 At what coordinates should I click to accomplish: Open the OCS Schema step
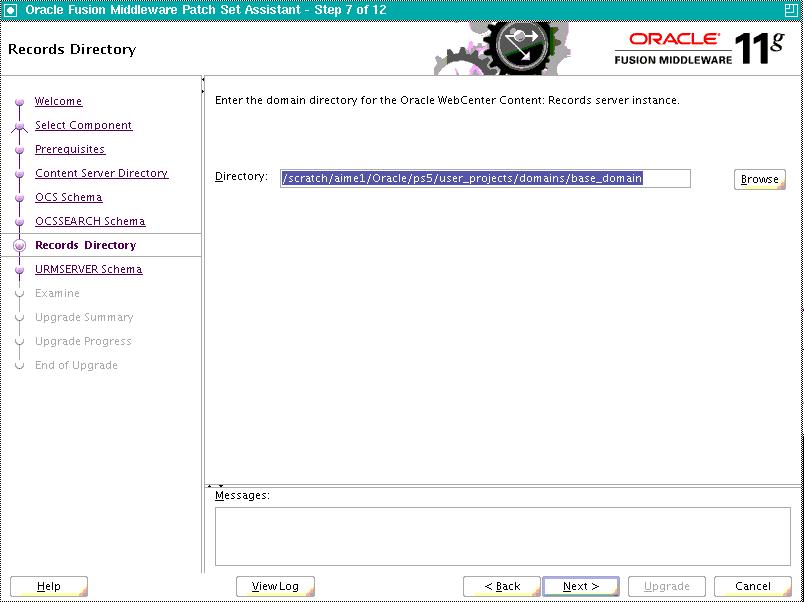(x=69, y=197)
